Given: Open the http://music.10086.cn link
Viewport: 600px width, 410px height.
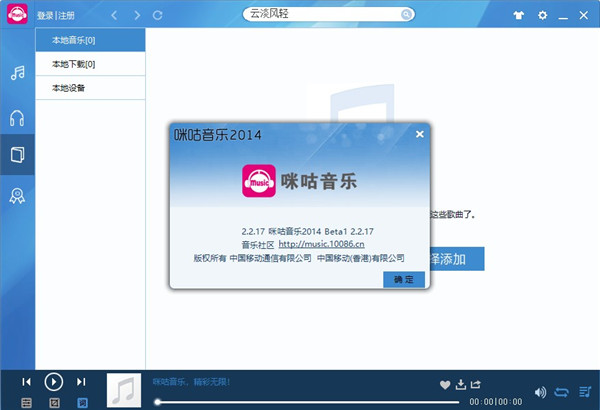Looking at the screenshot, I should tap(321, 244).
